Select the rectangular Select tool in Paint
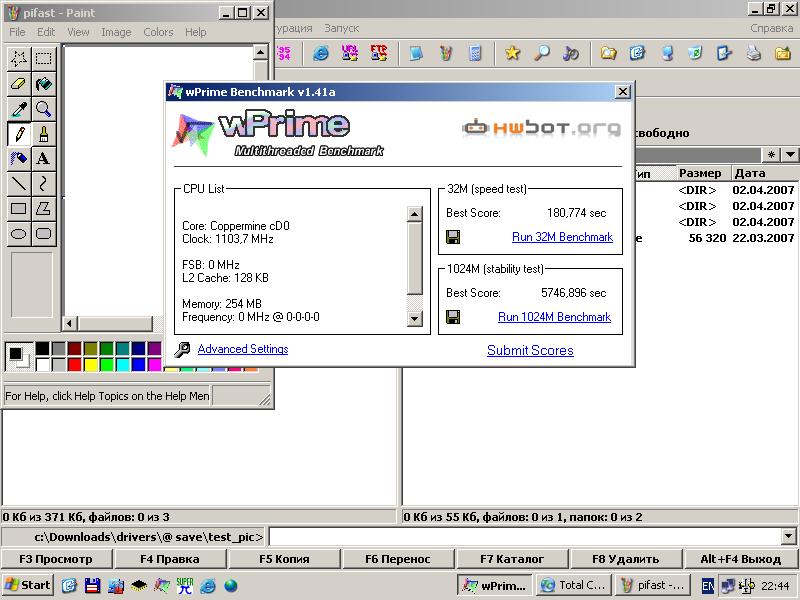 pos(43,58)
